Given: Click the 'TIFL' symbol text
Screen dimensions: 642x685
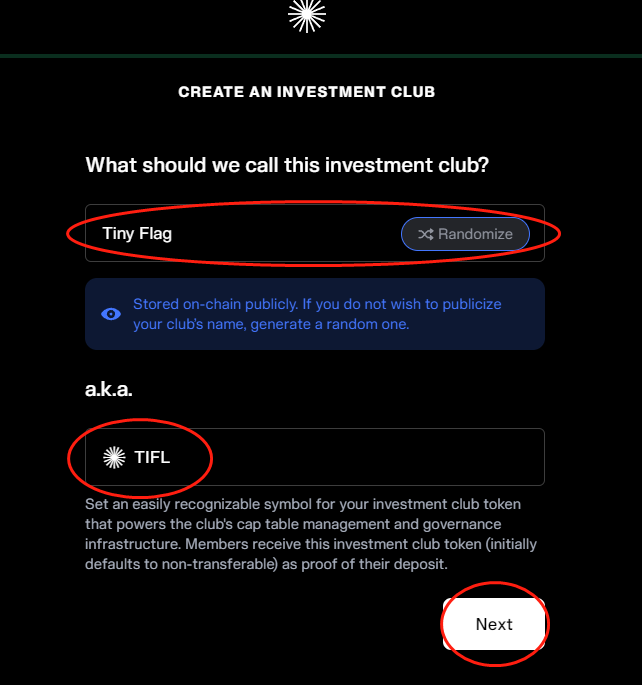Looking at the screenshot, I should click(152, 458).
